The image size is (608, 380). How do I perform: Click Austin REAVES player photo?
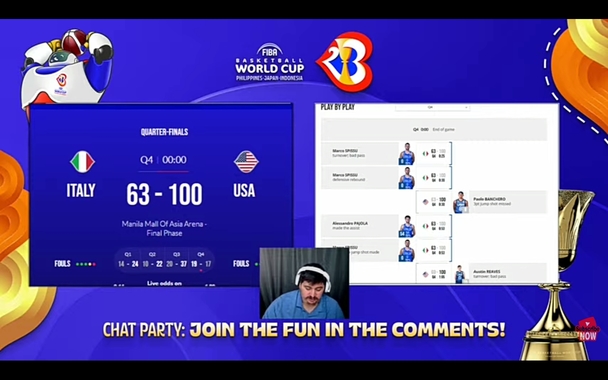click(x=460, y=274)
